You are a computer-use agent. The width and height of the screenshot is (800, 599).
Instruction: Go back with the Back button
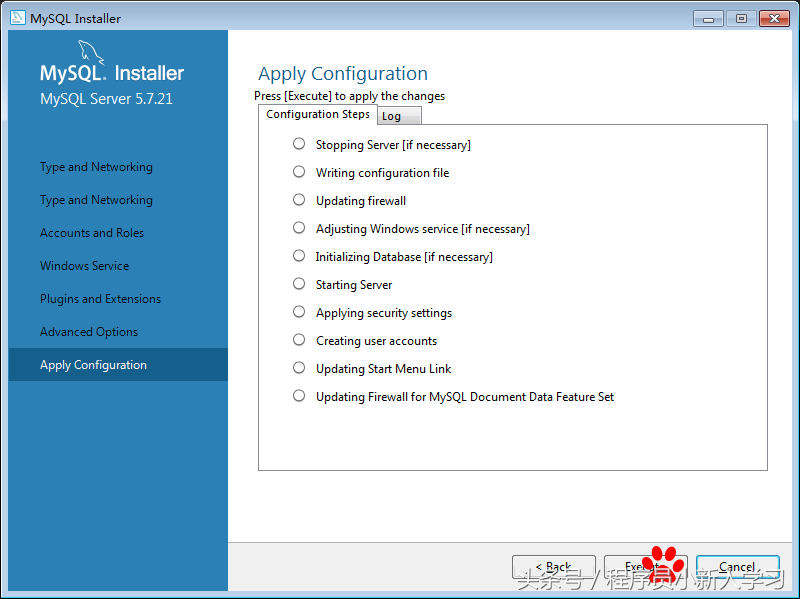(553, 567)
